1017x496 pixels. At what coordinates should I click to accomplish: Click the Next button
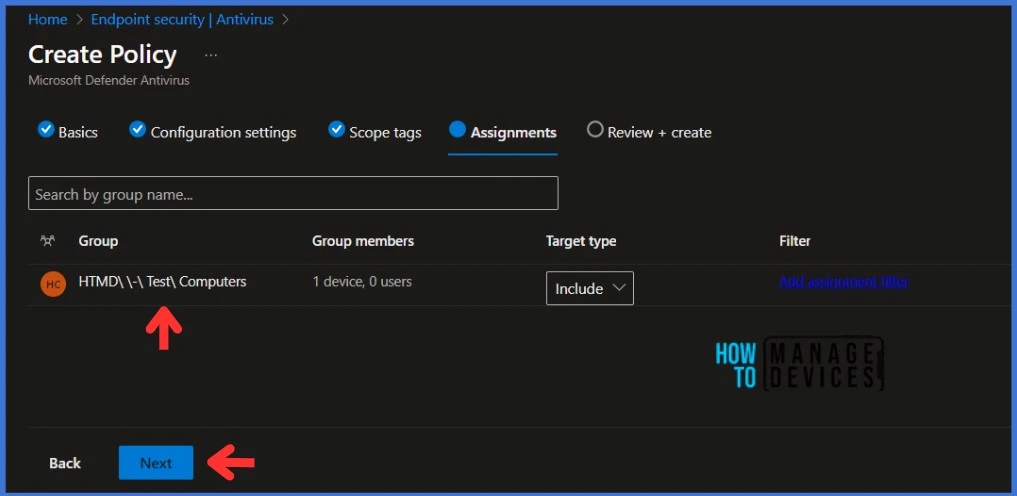point(156,463)
